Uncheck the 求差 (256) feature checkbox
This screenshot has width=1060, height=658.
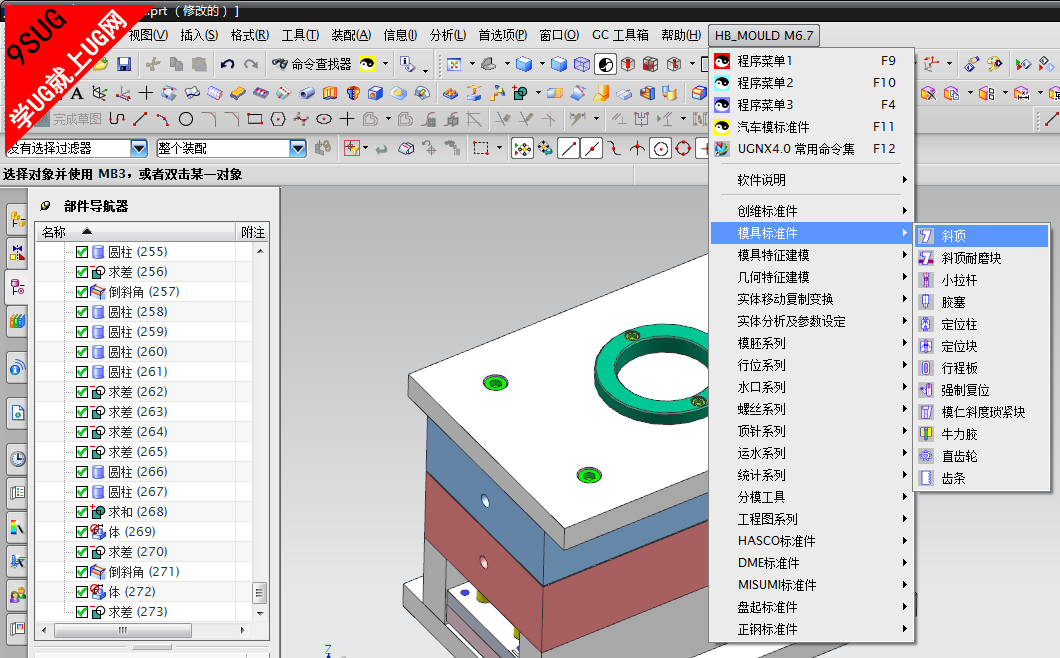[82, 272]
